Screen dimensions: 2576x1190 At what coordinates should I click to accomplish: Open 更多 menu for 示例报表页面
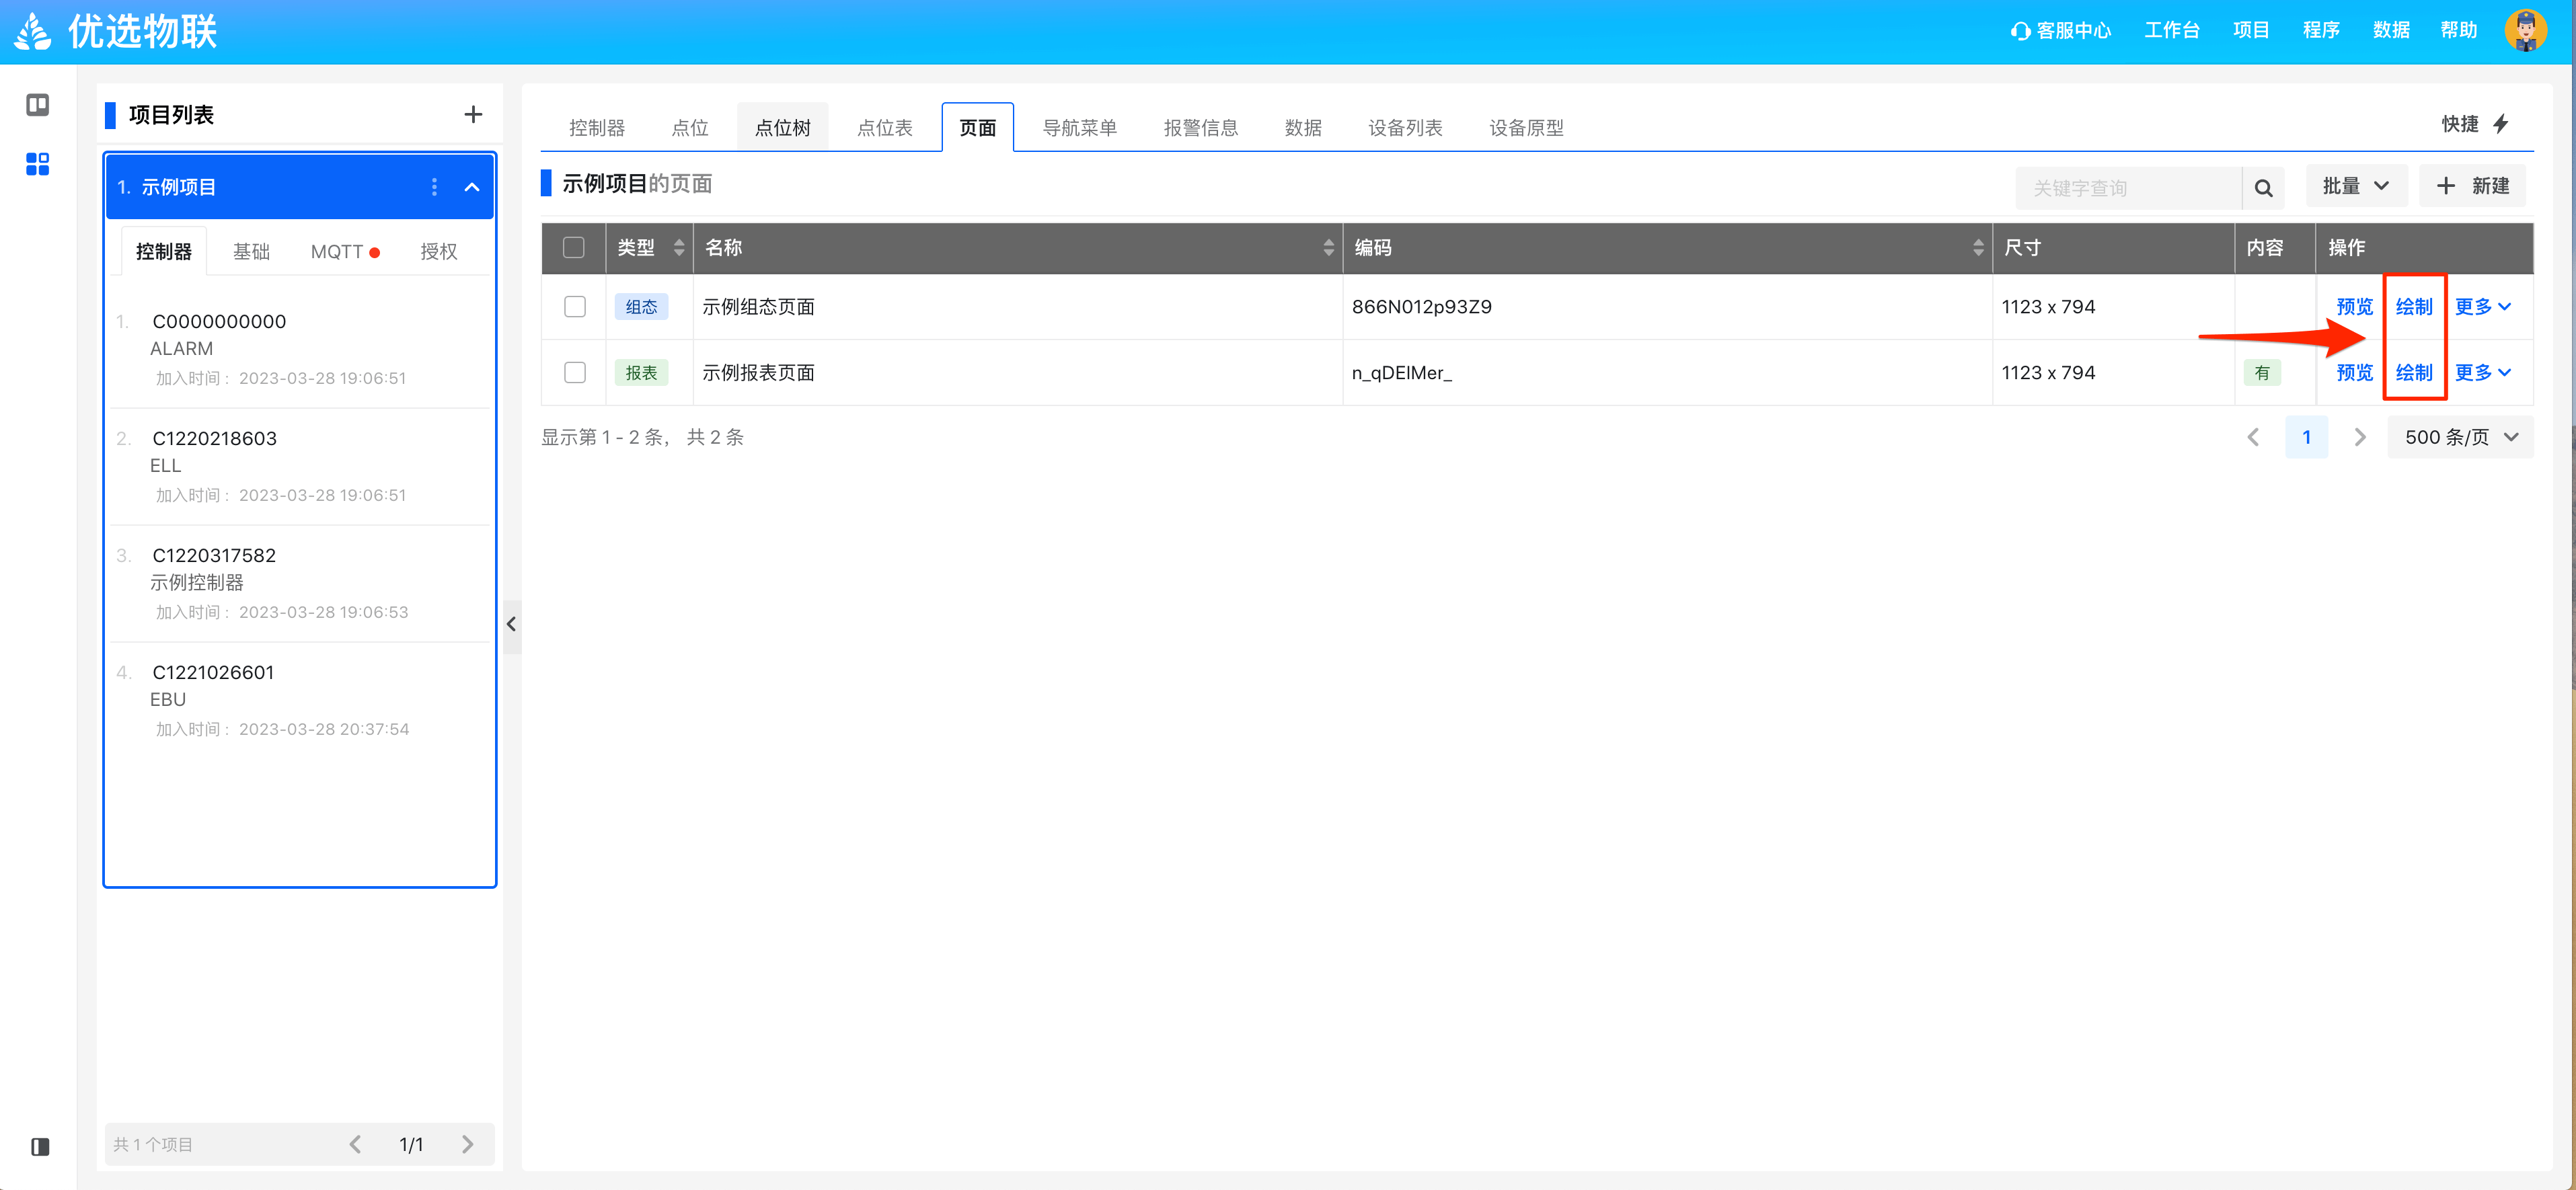click(2483, 373)
